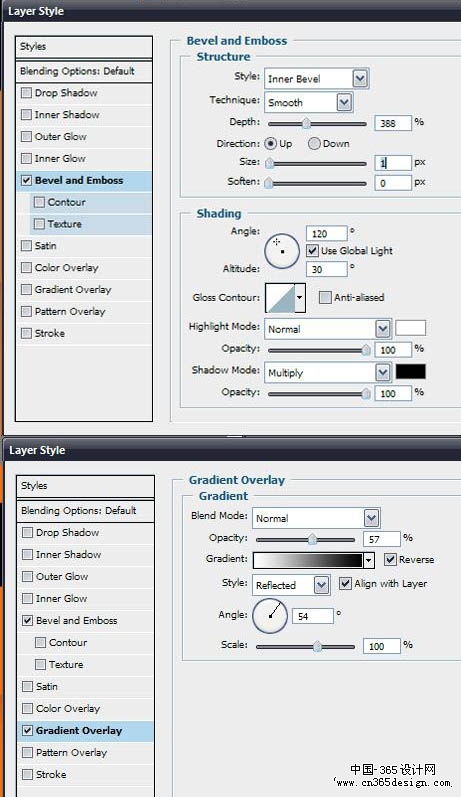
Task: Click the gradient preview bar
Action: pos(308,560)
